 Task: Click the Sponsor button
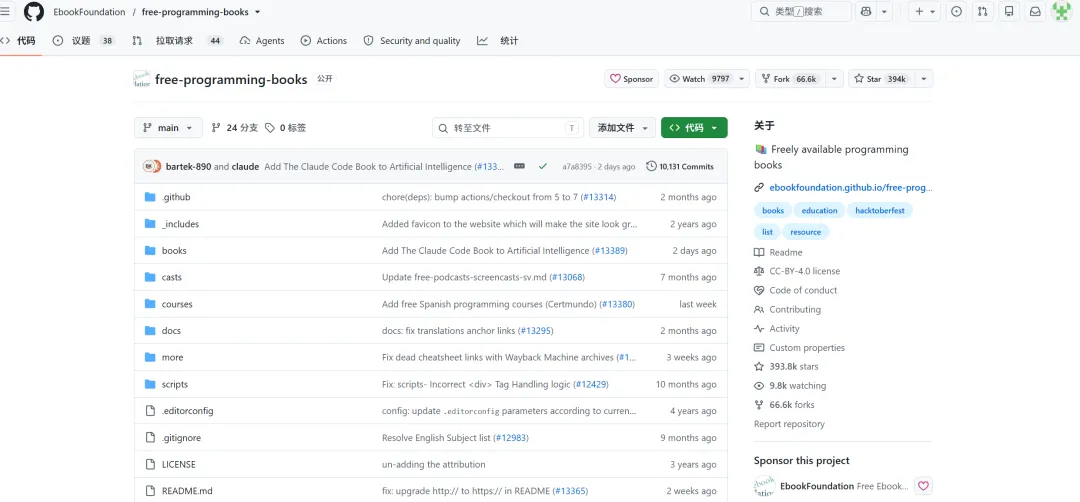[x=632, y=79]
